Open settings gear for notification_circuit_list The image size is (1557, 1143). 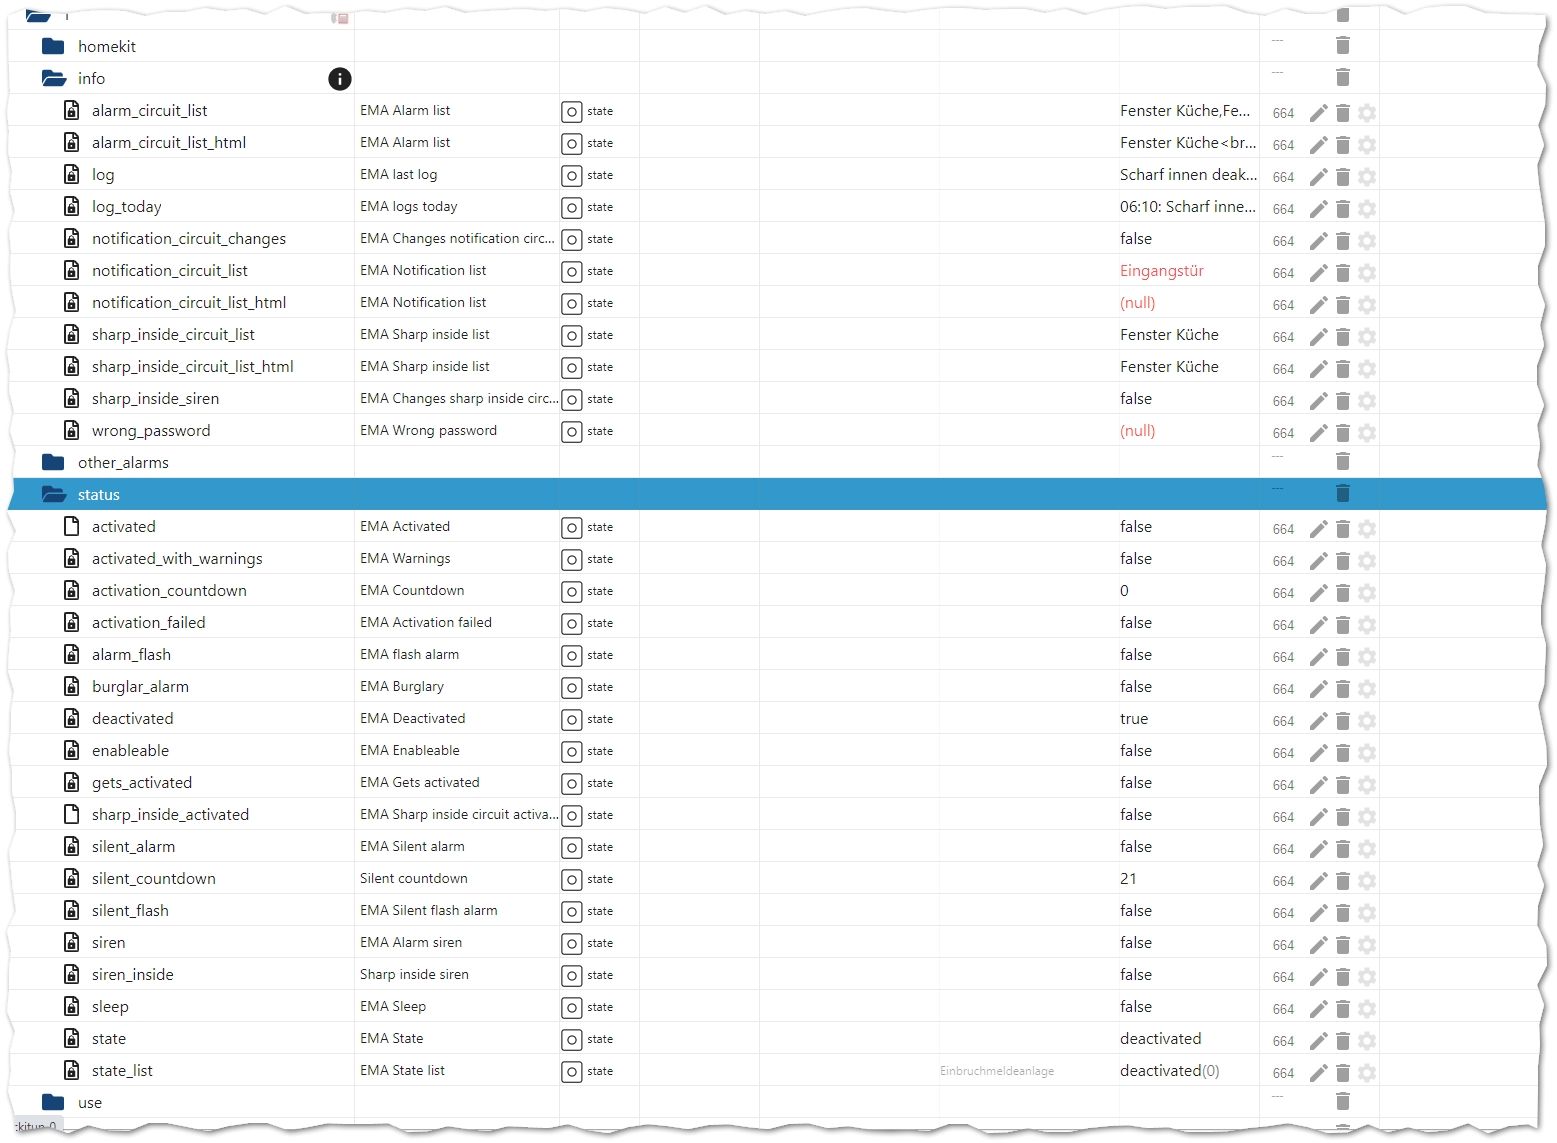pyautogui.click(x=1367, y=273)
